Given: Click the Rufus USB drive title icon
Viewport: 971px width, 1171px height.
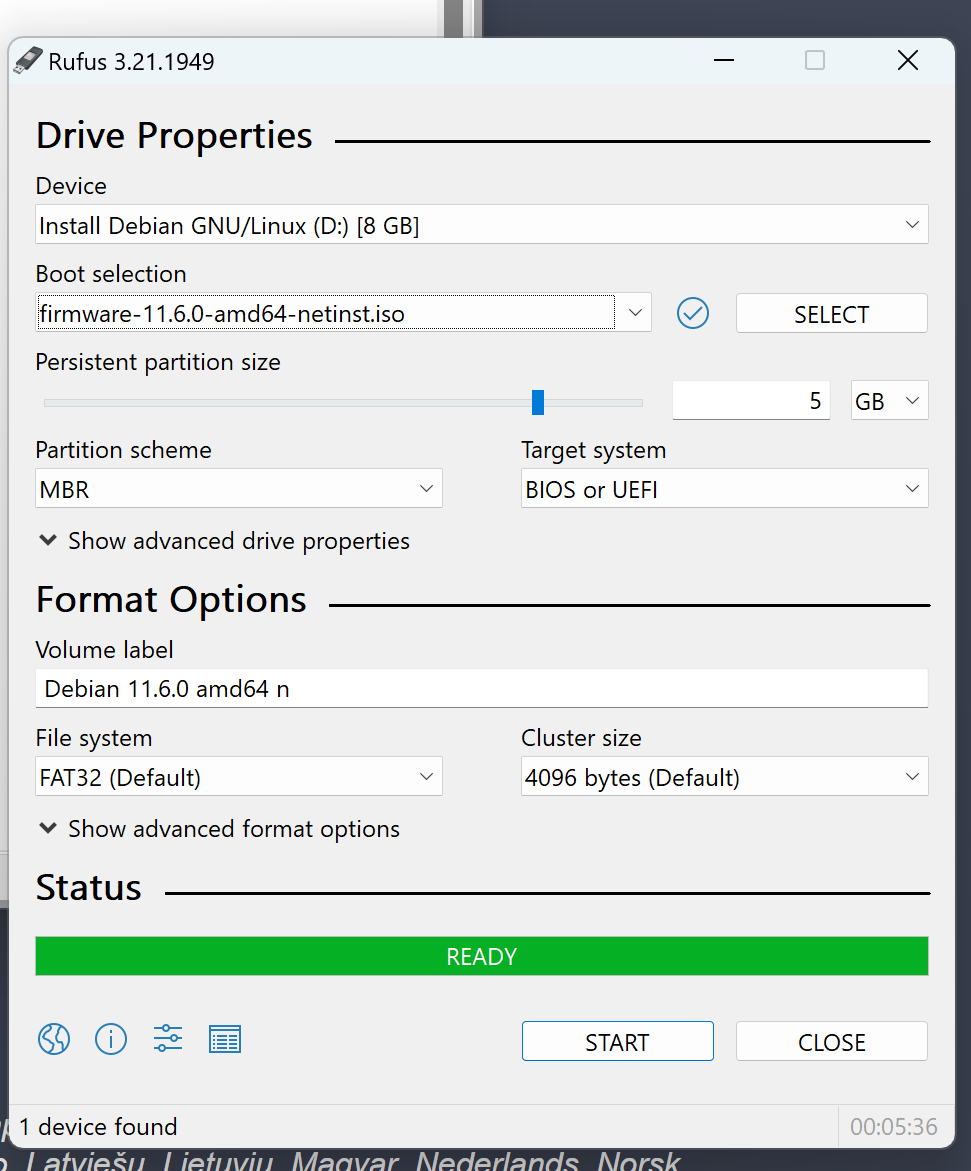Looking at the screenshot, I should (28, 62).
